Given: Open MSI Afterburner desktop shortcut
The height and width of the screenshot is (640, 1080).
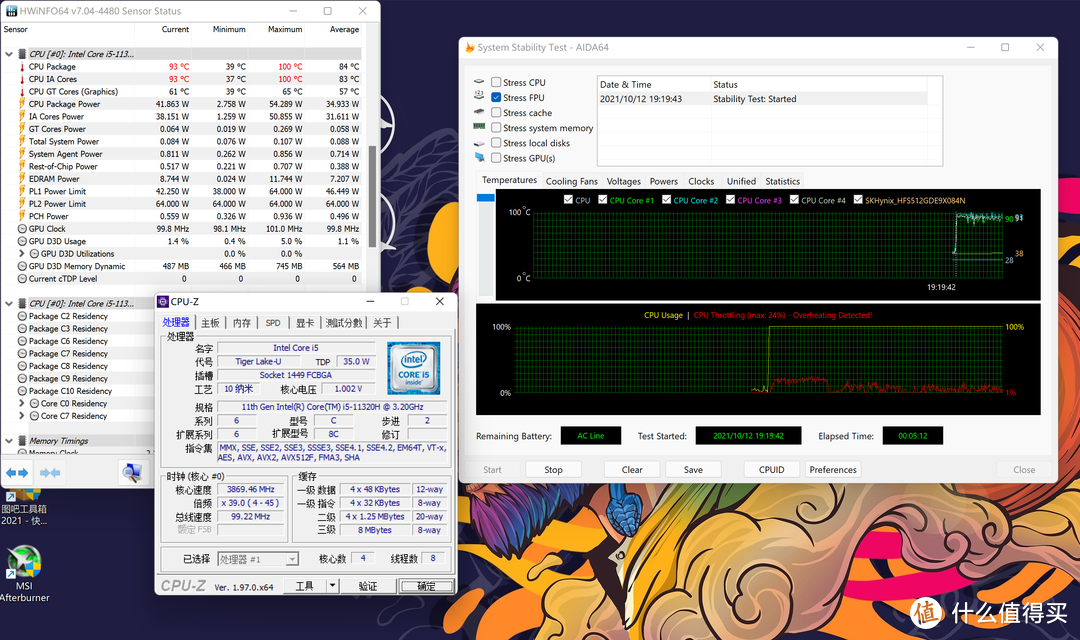Looking at the screenshot, I should [24, 573].
